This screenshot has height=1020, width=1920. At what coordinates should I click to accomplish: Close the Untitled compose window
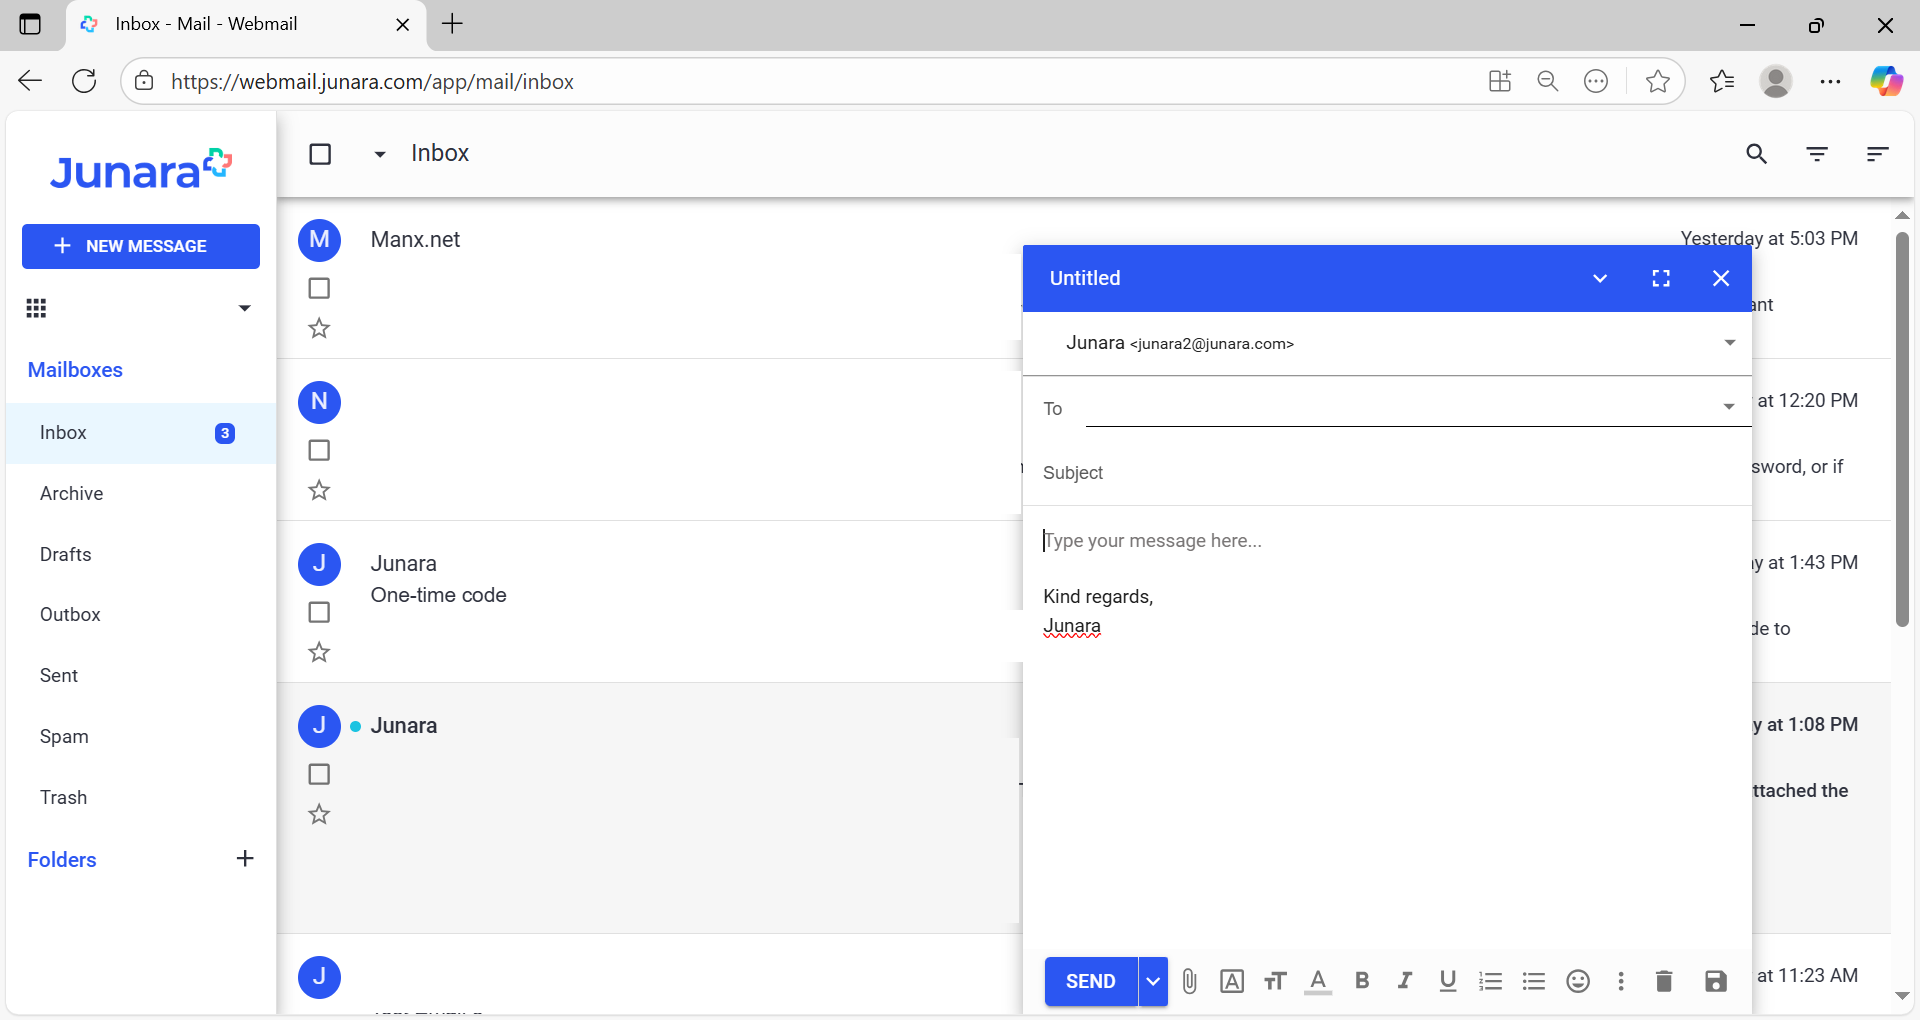click(x=1721, y=278)
